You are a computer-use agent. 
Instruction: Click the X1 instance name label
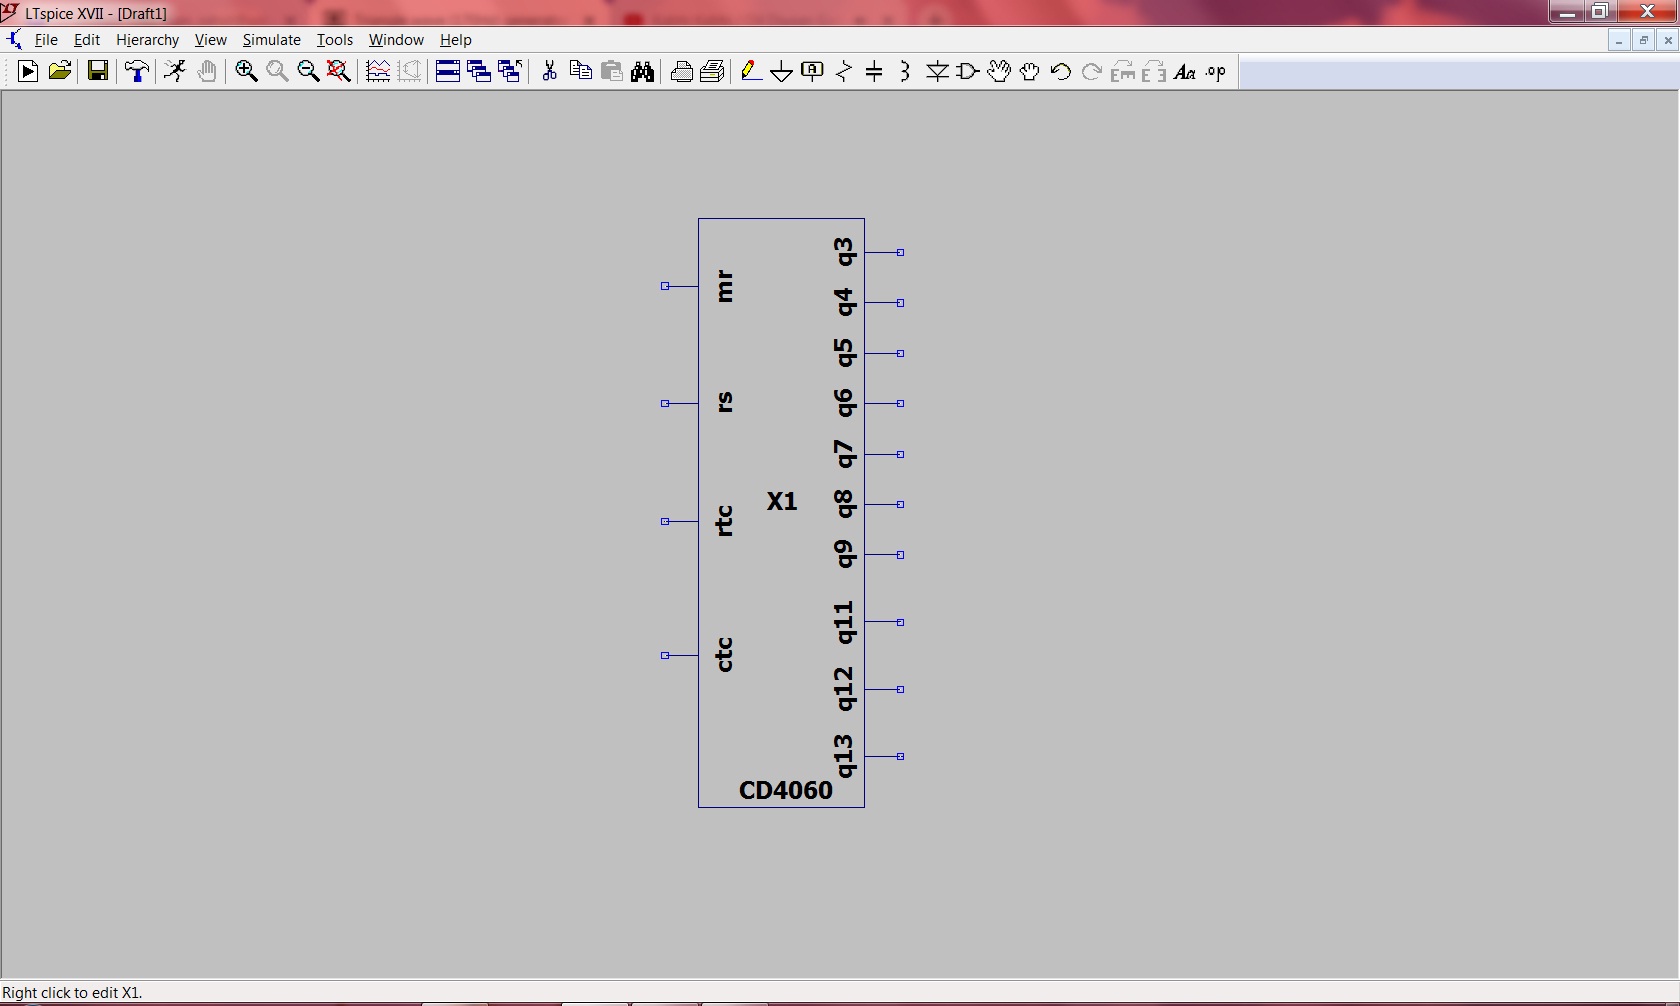[x=782, y=501]
